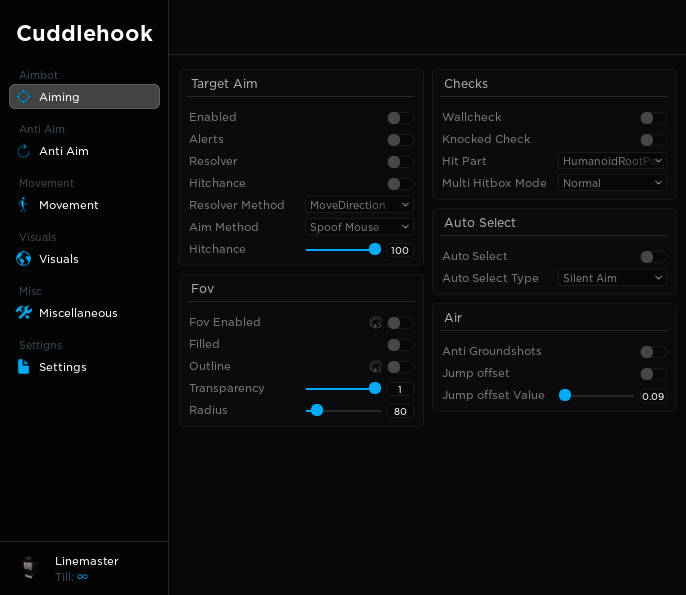Open the Auto Select Type dropdown
Viewport: 686px width, 595px height.
click(612, 278)
